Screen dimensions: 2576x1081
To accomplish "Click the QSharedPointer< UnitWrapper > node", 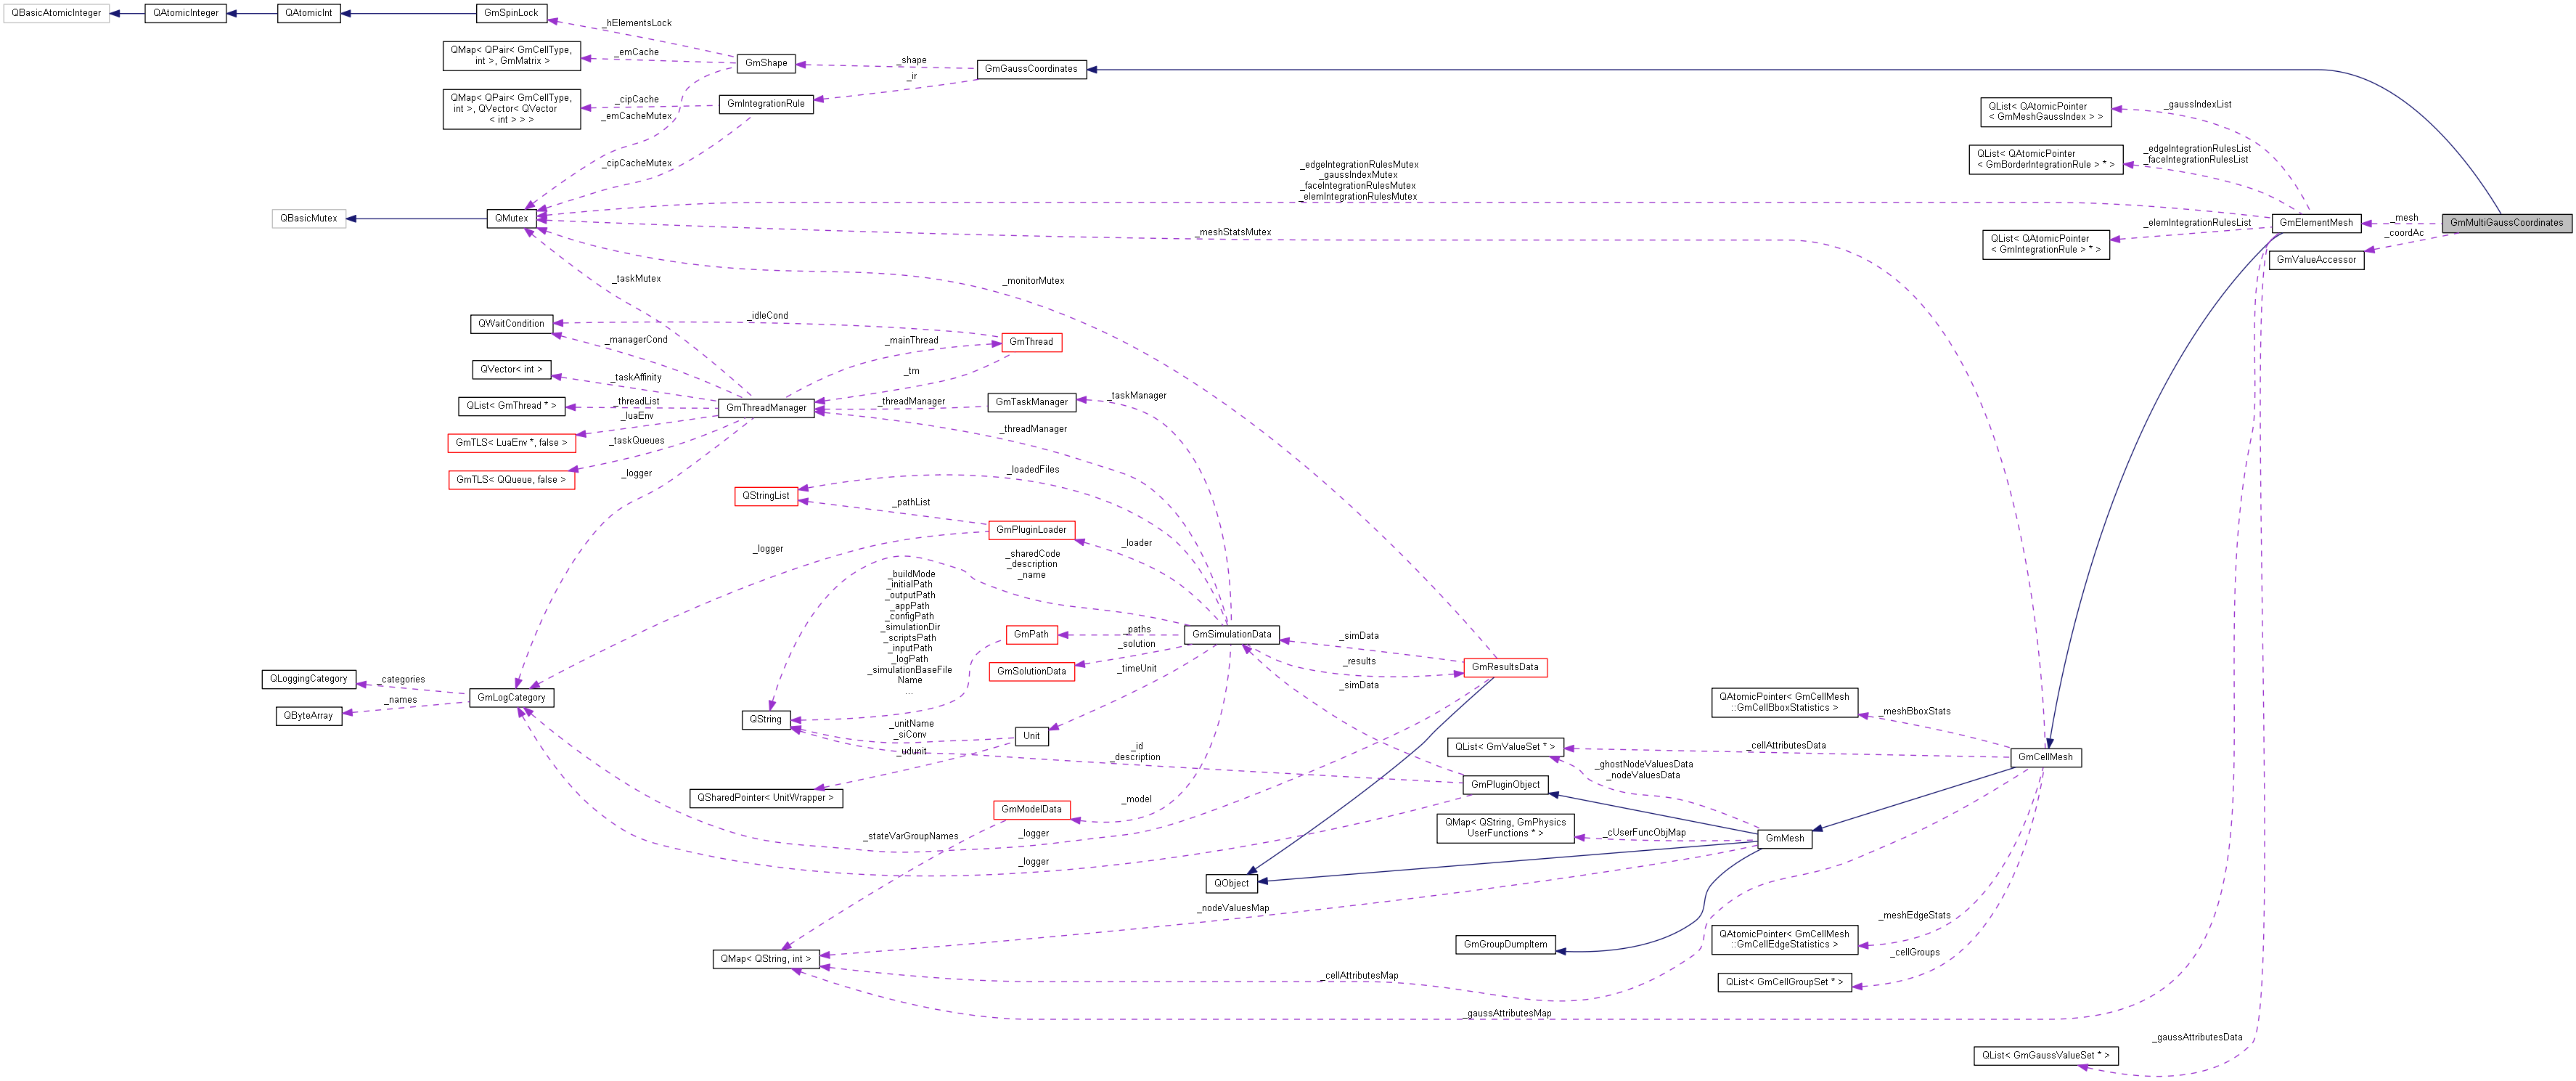I will 766,798.
